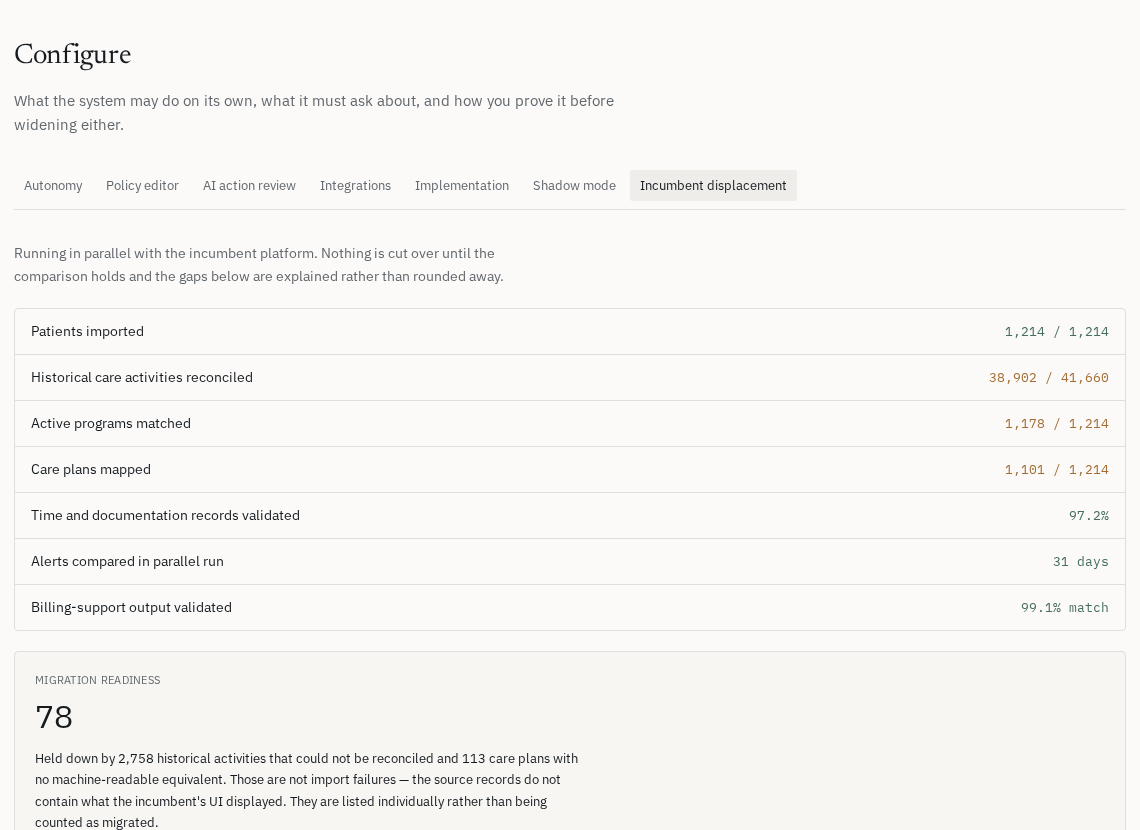Image resolution: width=1140 pixels, height=830 pixels.
Task: Open the Autonomy tab
Action: 53,185
